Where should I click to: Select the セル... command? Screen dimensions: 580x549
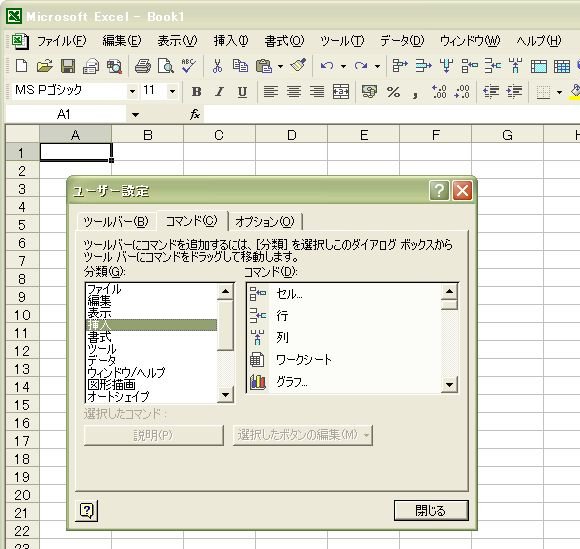click(344, 294)
